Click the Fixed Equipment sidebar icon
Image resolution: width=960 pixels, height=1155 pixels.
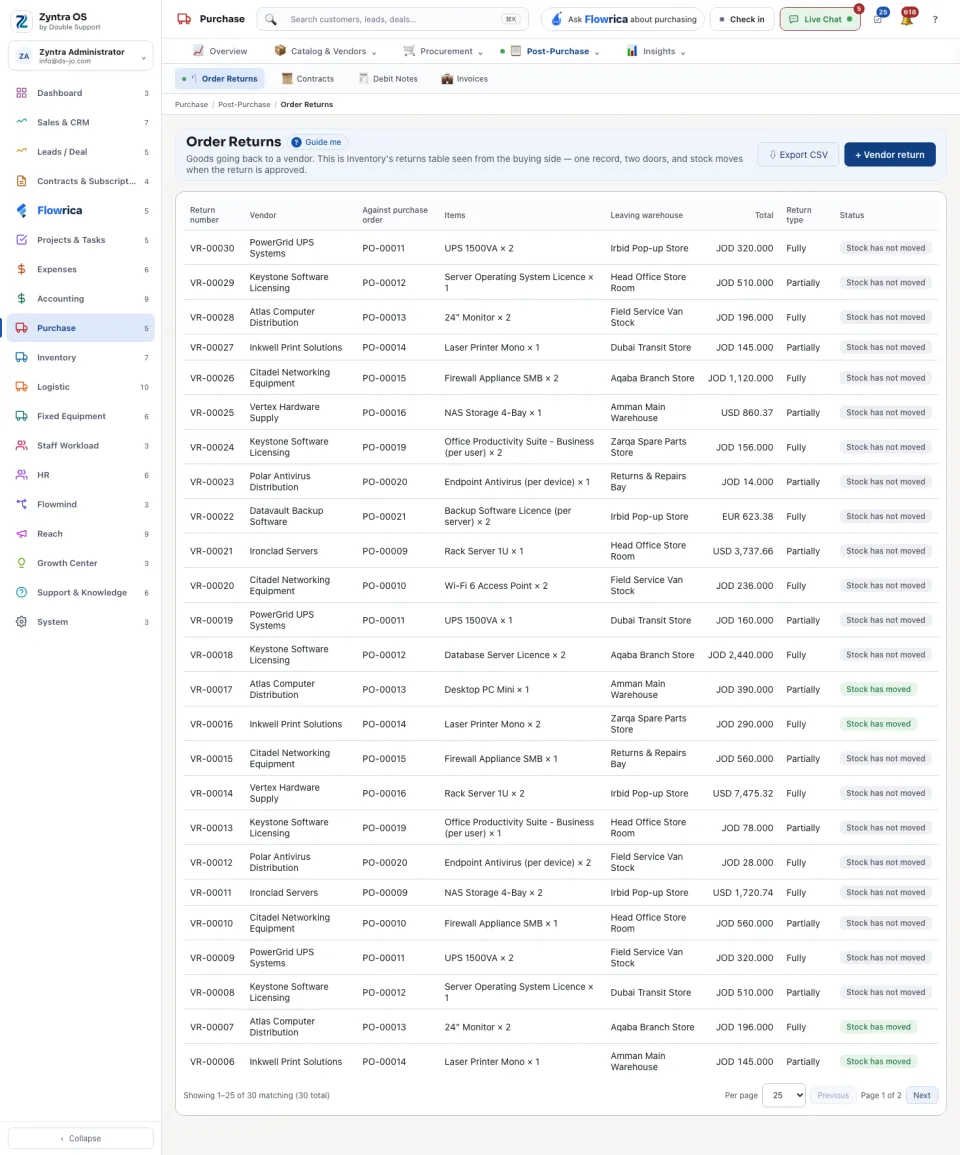(21, 416)
